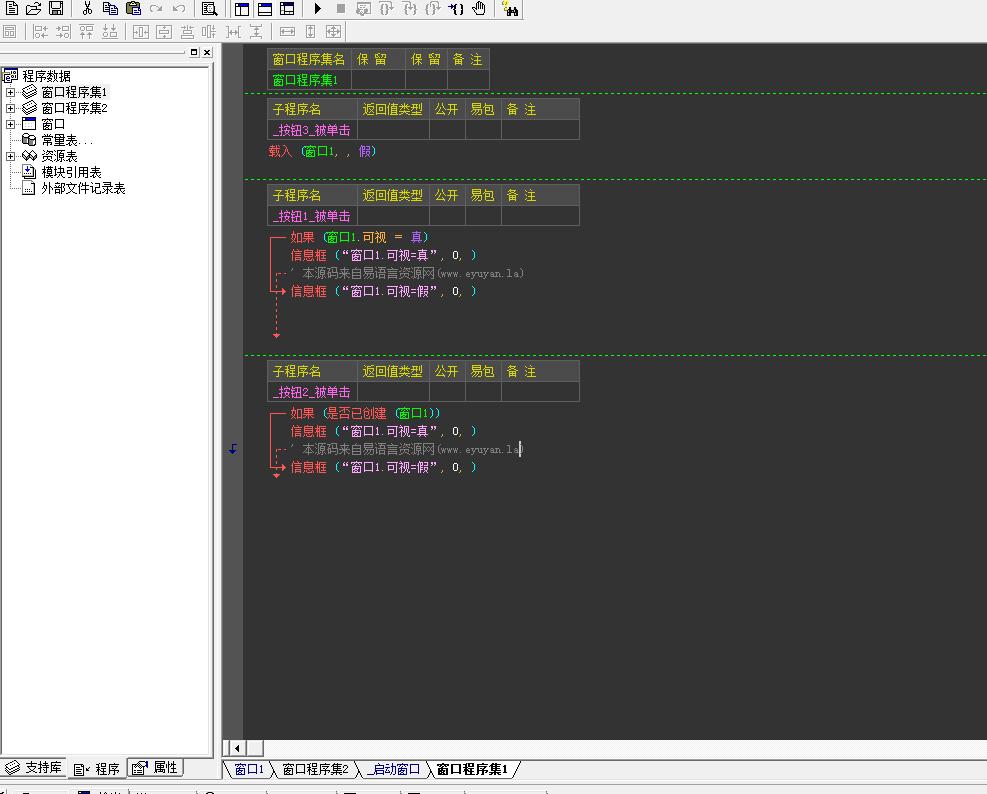The image size is (987, 794).
Task: Click the undo arrow icon
Action: click(179, 8)
